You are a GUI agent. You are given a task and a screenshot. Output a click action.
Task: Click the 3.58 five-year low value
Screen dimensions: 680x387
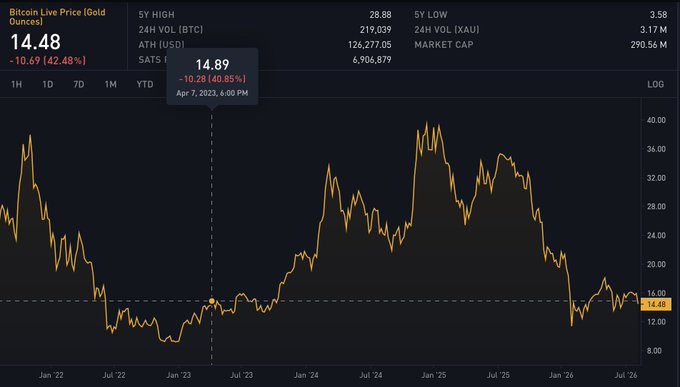pyautogui.click(x=658, y=15)
